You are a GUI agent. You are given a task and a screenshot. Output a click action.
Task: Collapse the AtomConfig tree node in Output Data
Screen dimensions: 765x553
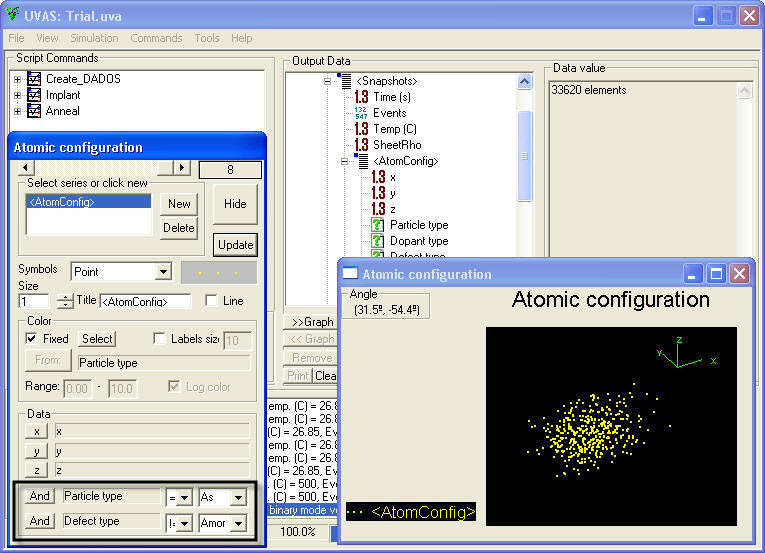pyautogui.click(x=344, y=162)
